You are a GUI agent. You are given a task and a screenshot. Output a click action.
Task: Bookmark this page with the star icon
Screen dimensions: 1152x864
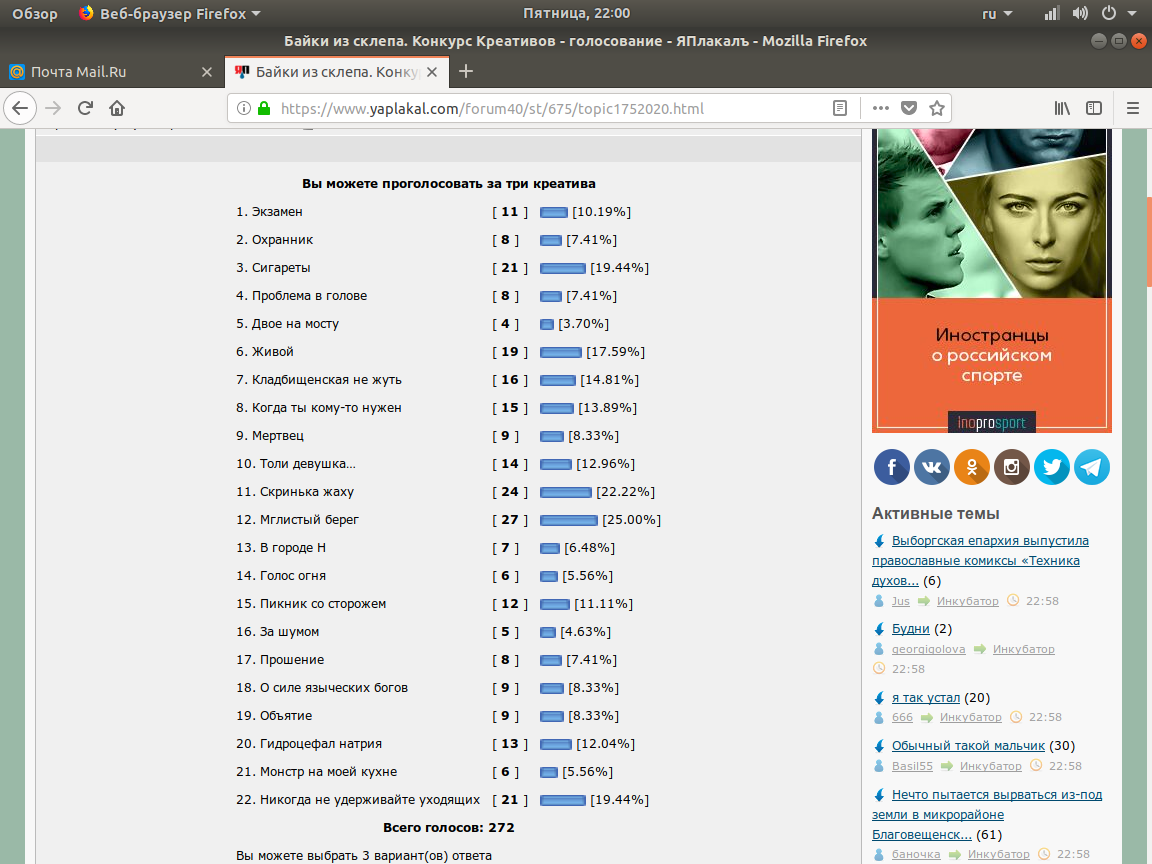pyautogui.click(x=937, y=108)
